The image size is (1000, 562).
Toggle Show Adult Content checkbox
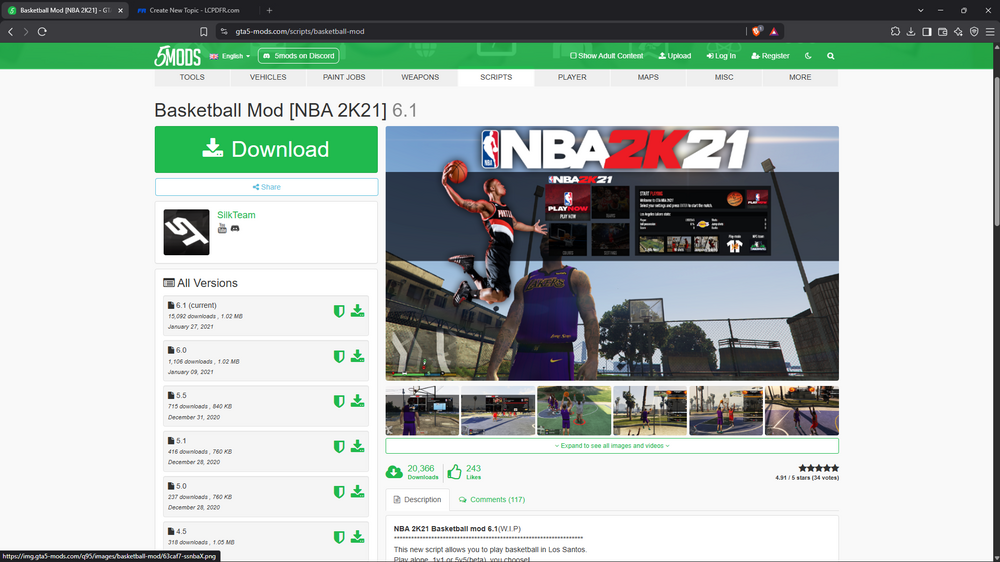pos(607,56)
